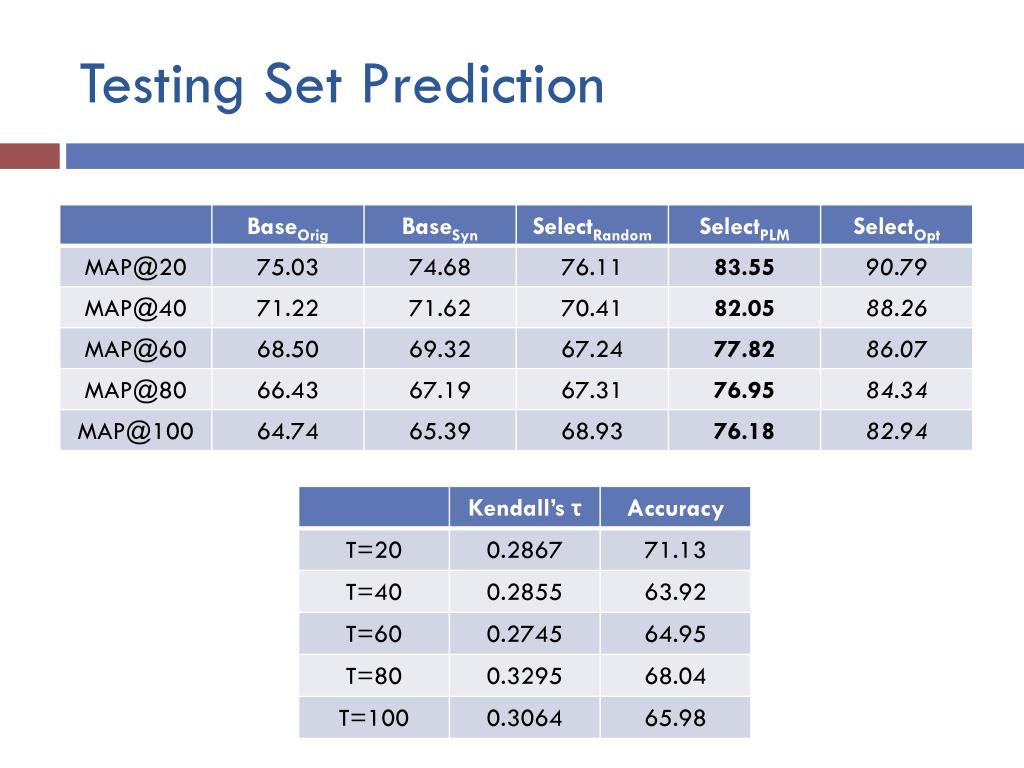Click the Kendall's τ column header
1024x768 pixels.
point(525,508)
